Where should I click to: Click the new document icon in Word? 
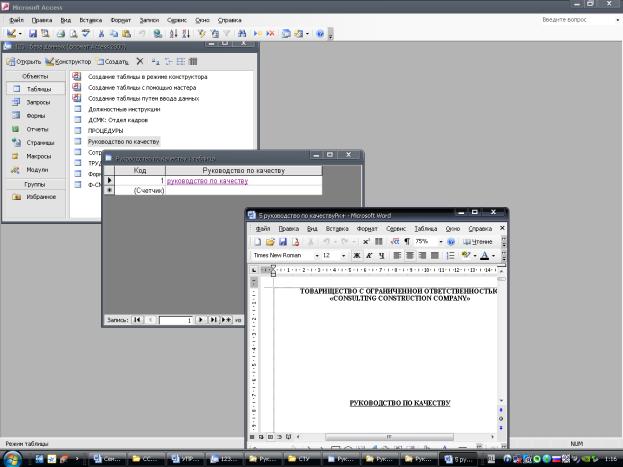[258, 241]
